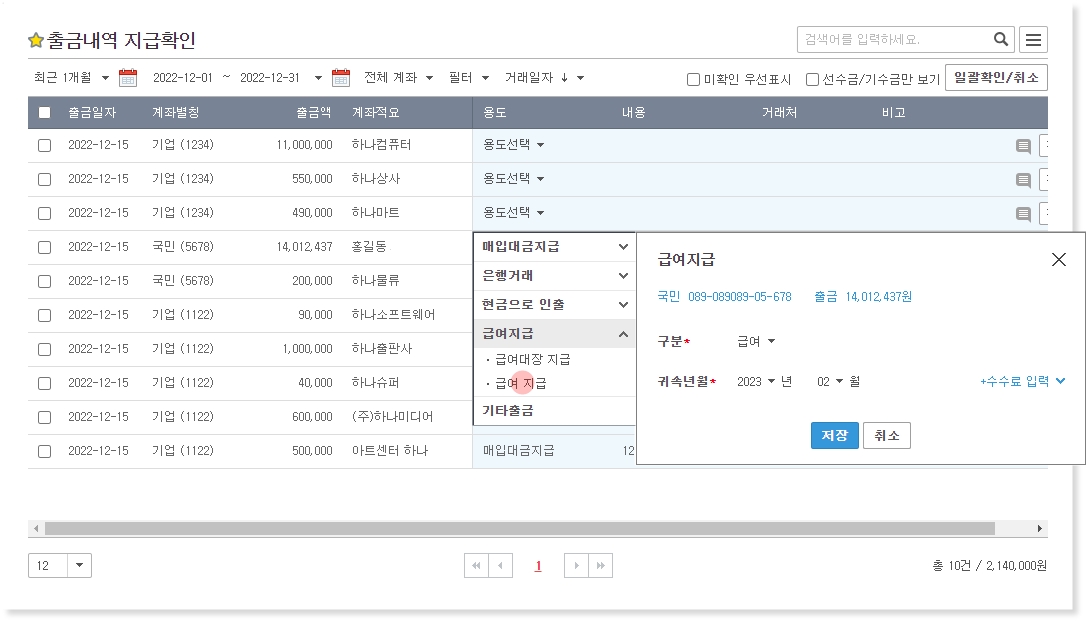Click the horizontal scrollbar track

[x=1015, y=528]
